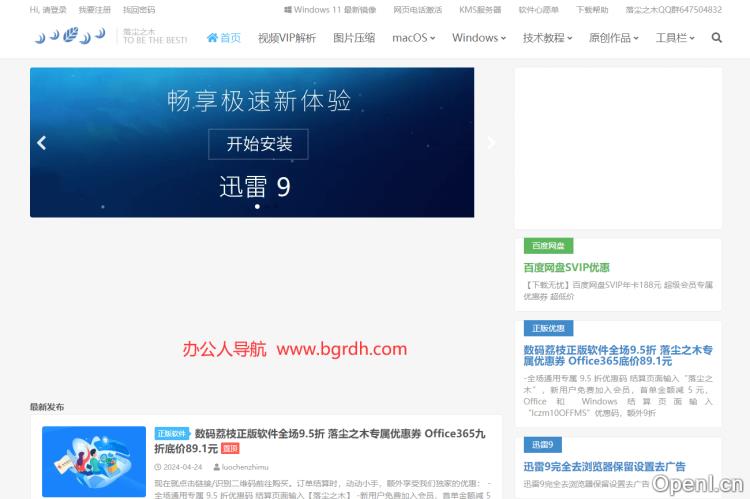Open the 视频VIP解析 menu item
Screen dimensions: 750x499
[x=286, y=38]
